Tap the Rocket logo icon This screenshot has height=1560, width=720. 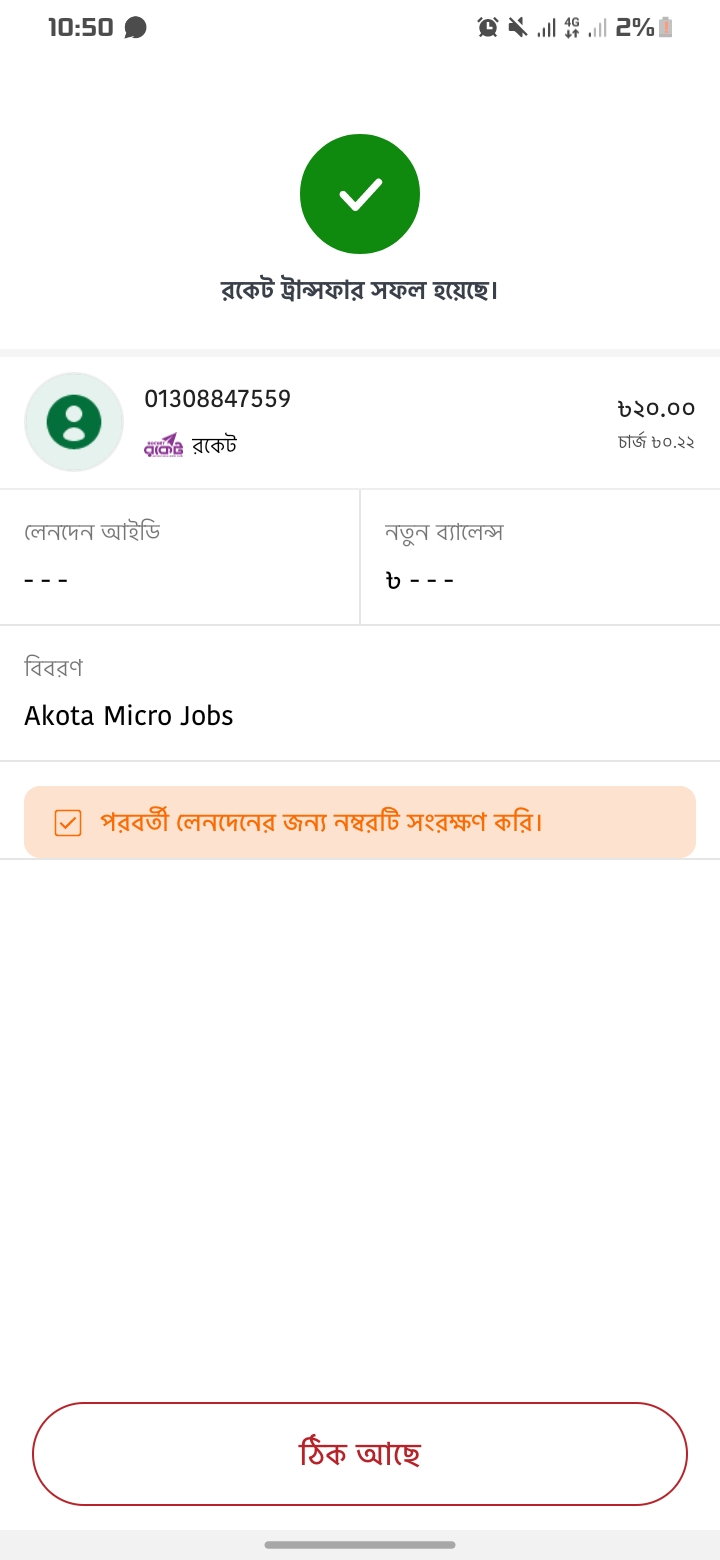click(164, 445)
